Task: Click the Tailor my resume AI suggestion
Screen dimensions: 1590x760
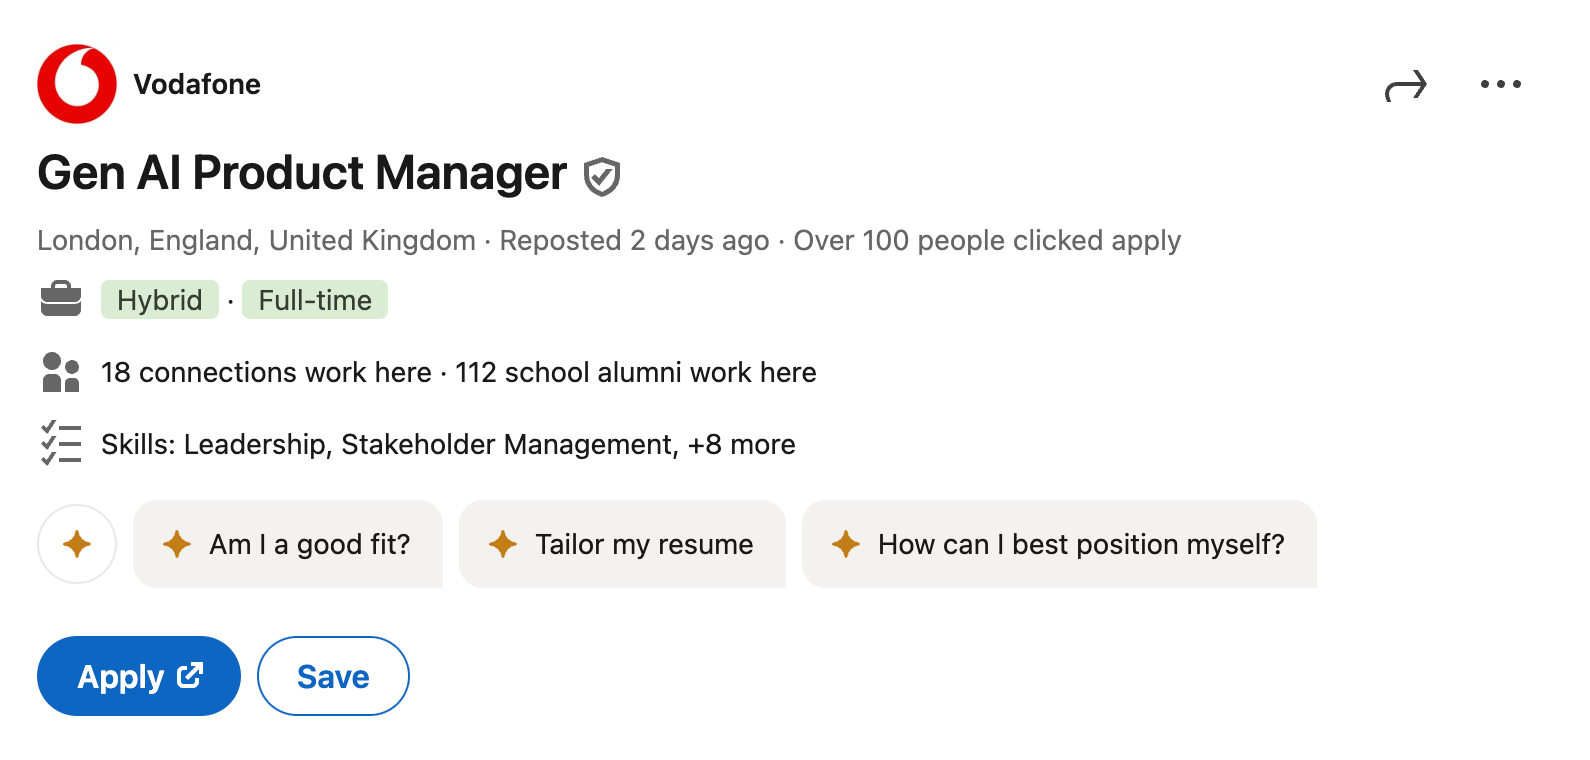Action: pos(622,544)
